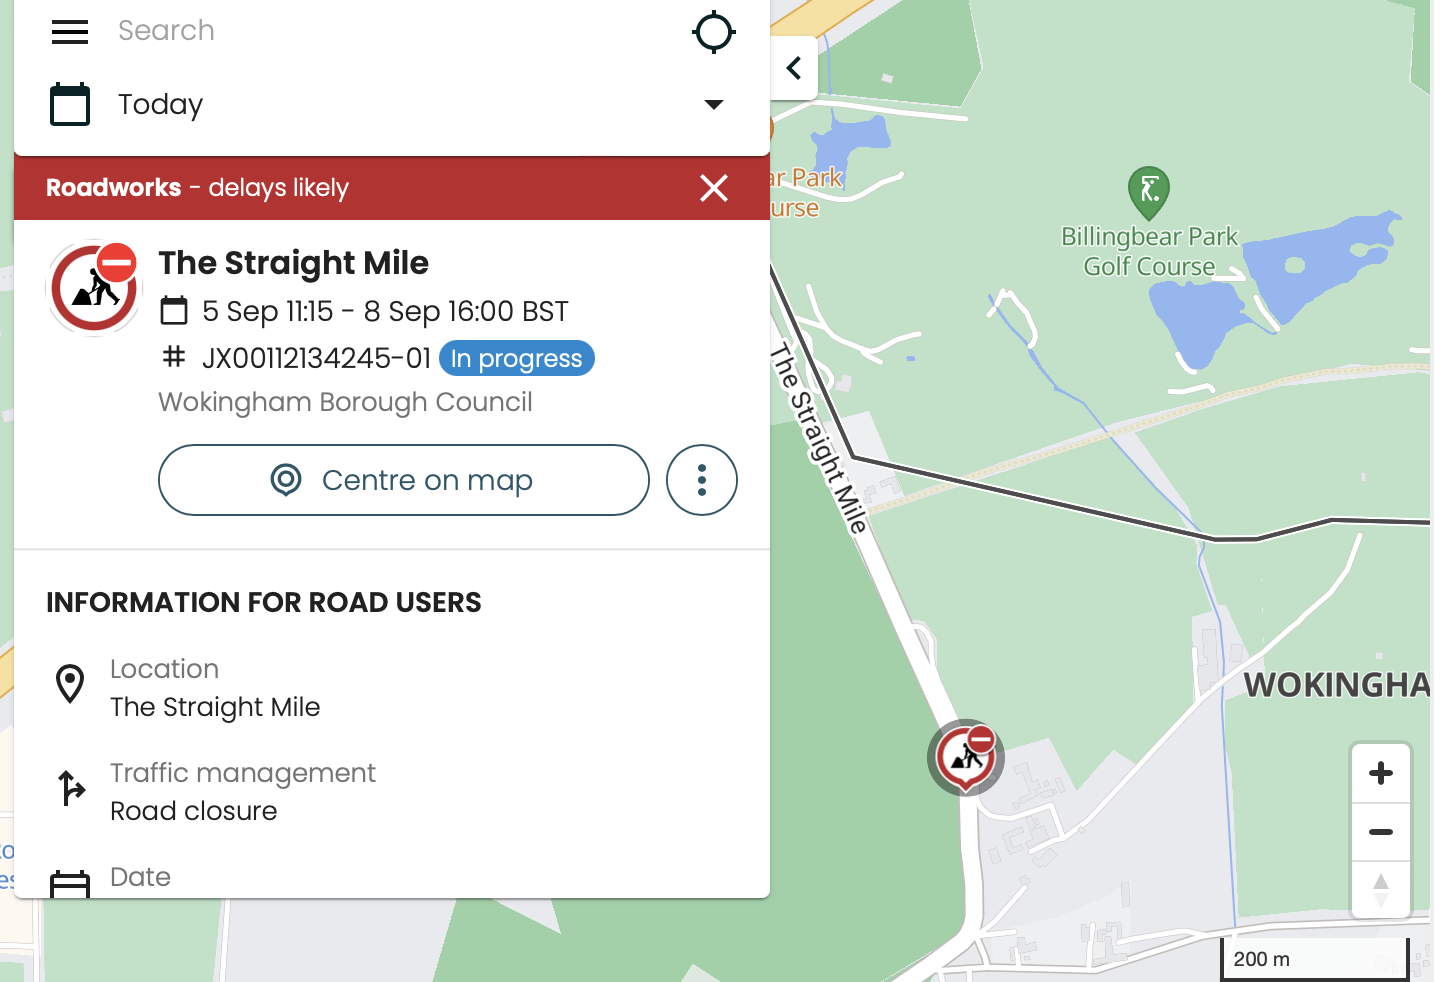This screenshot has width=1442, height=982.
Task: Collapse the side panel with chevron
Action: (794, 68)
